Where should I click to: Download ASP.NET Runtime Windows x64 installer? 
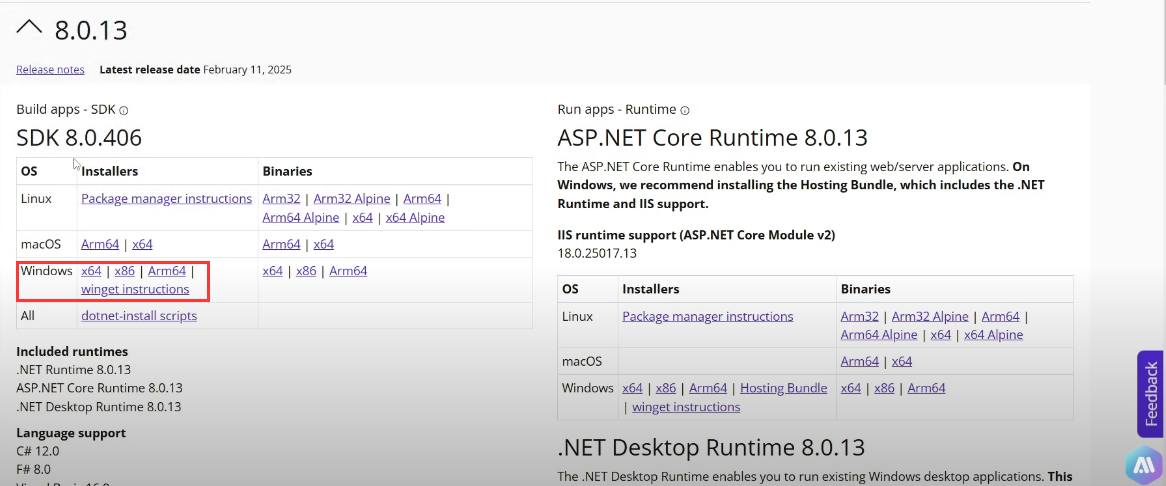632,388
